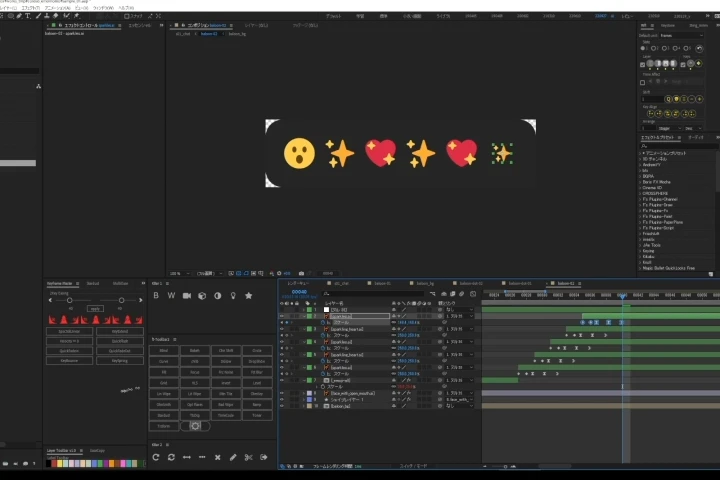The image size is (720, 480).
Task: Expand the アニメーションプリセット effects folder
Action: pos(641,153)
